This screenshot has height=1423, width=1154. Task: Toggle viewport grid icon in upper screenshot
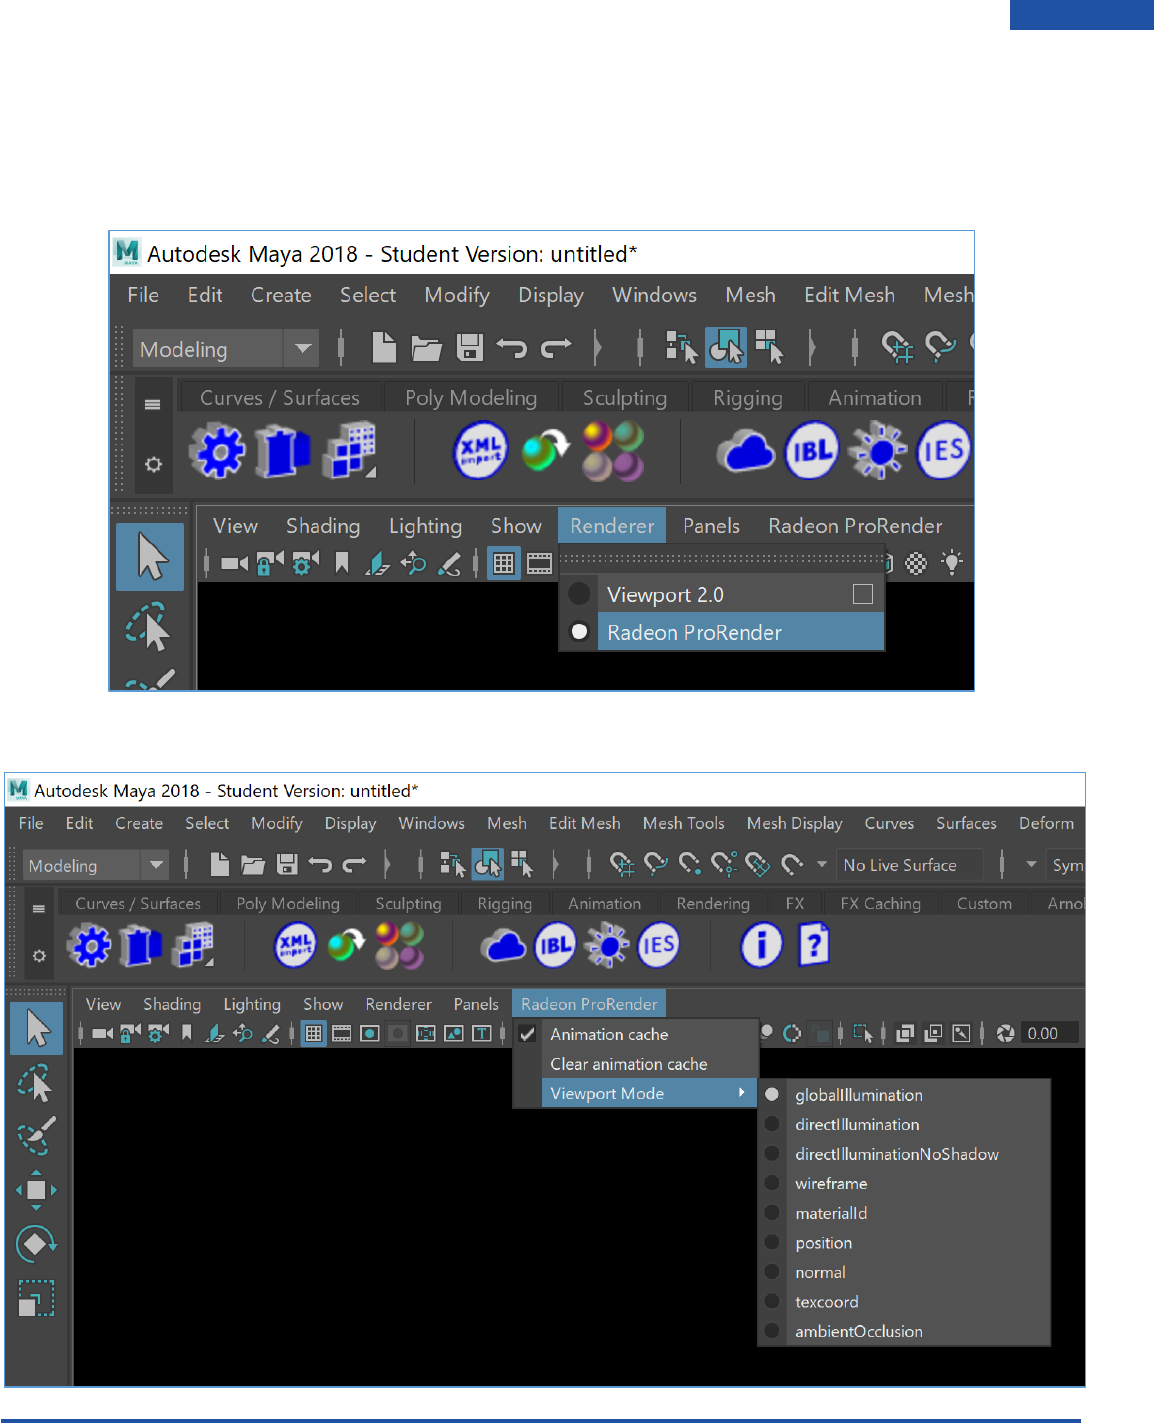point(504,564)
